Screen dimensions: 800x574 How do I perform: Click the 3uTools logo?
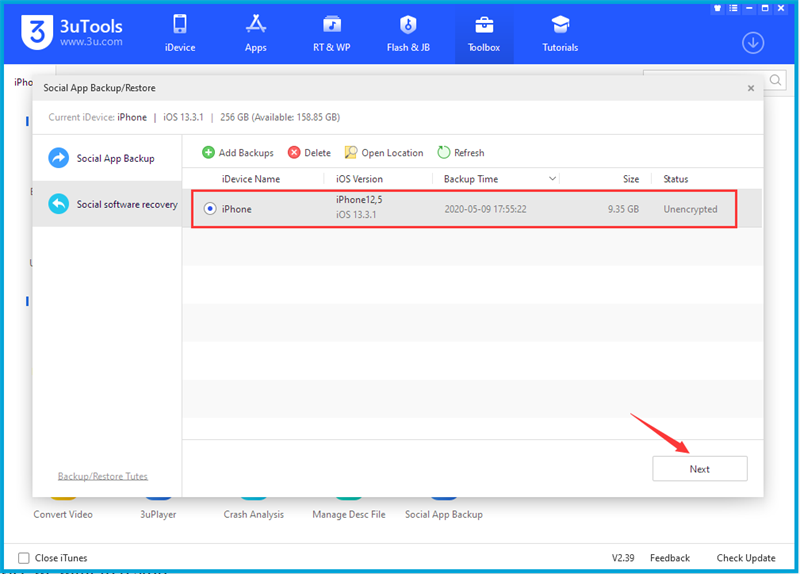(x=72, y=32)
